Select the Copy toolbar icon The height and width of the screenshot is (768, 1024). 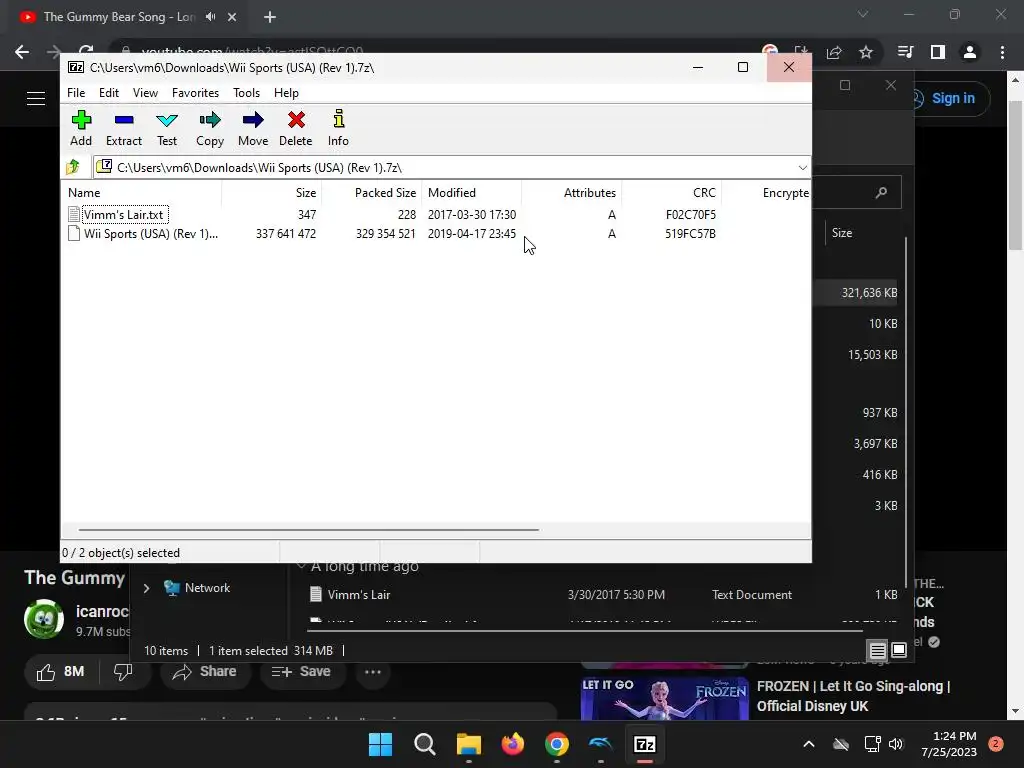coord(210,128)
